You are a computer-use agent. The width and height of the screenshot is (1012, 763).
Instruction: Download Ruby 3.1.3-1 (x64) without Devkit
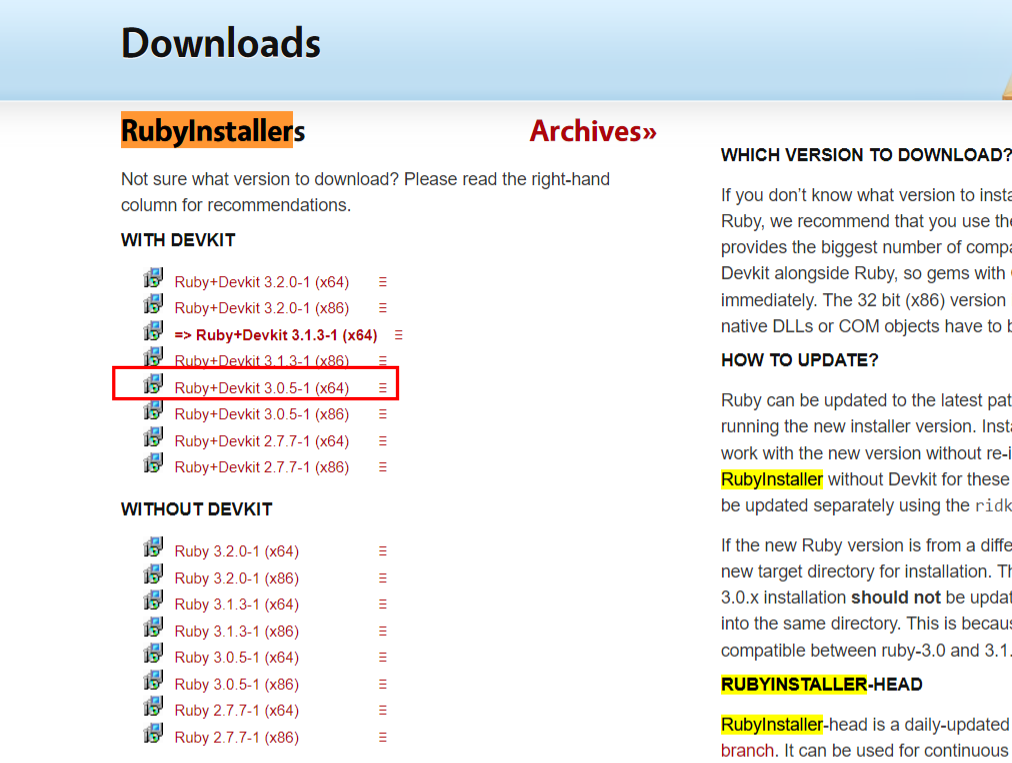pos(236,604)
